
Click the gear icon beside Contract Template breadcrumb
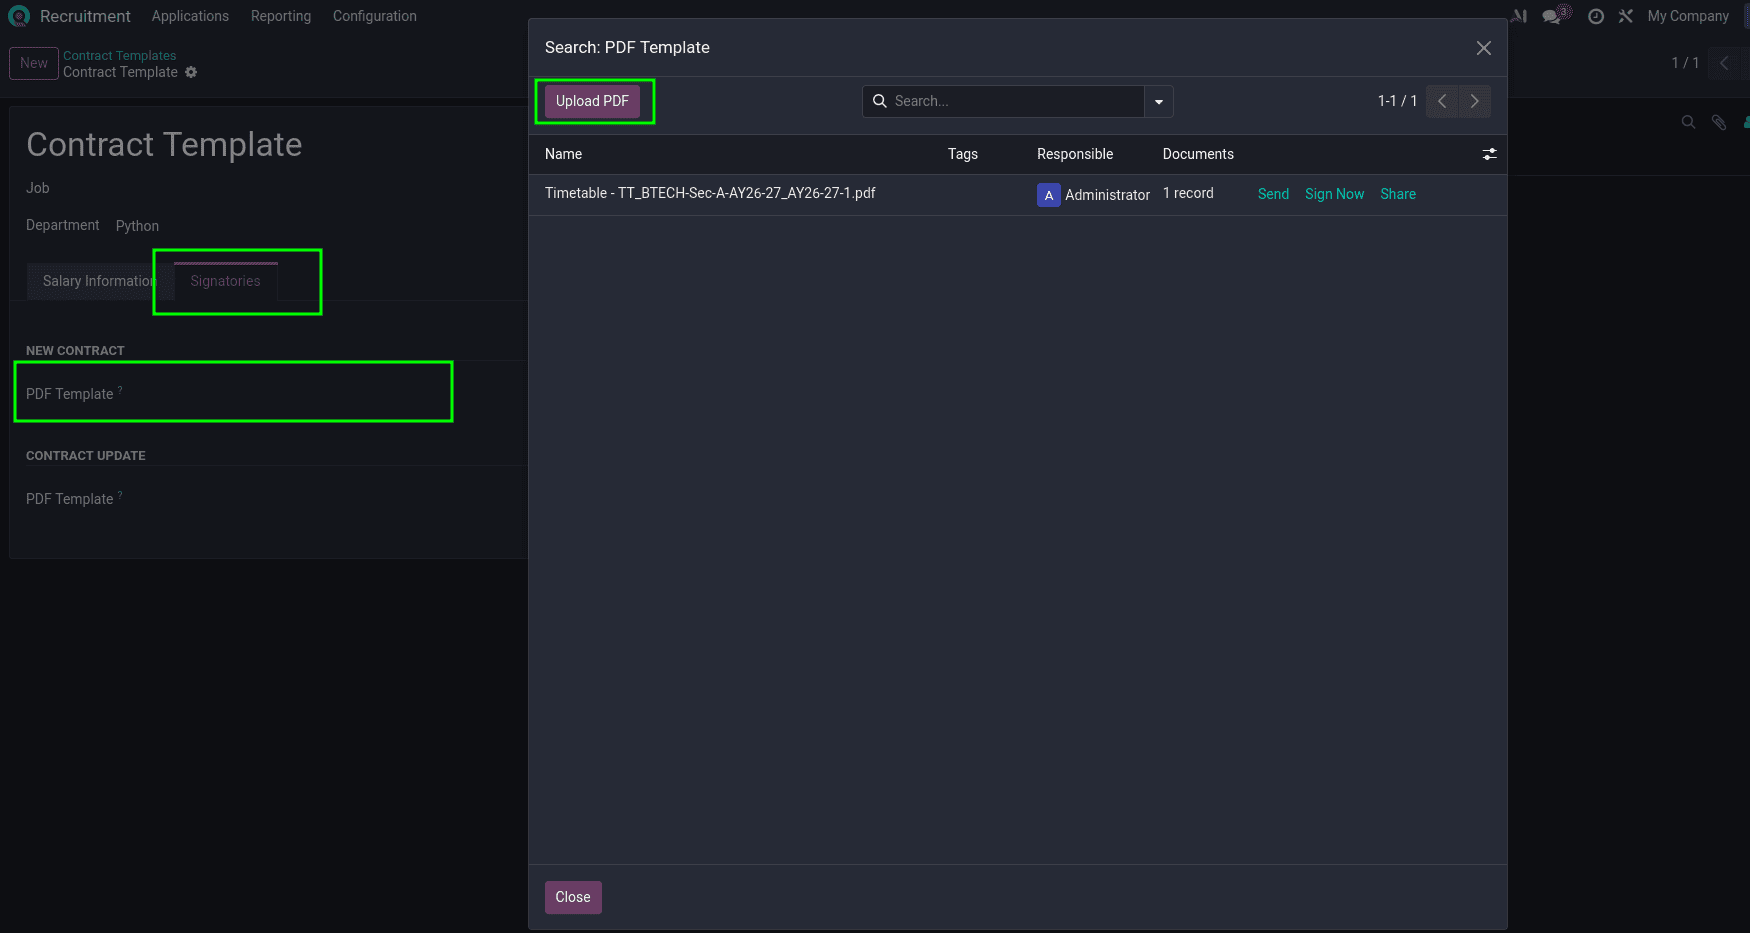click(191, 72)
